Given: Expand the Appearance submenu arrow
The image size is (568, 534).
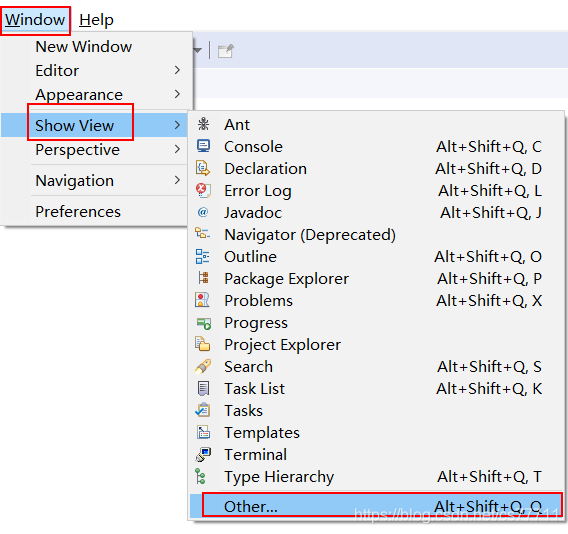Looking at the screenshot, I should coord(177,94).
